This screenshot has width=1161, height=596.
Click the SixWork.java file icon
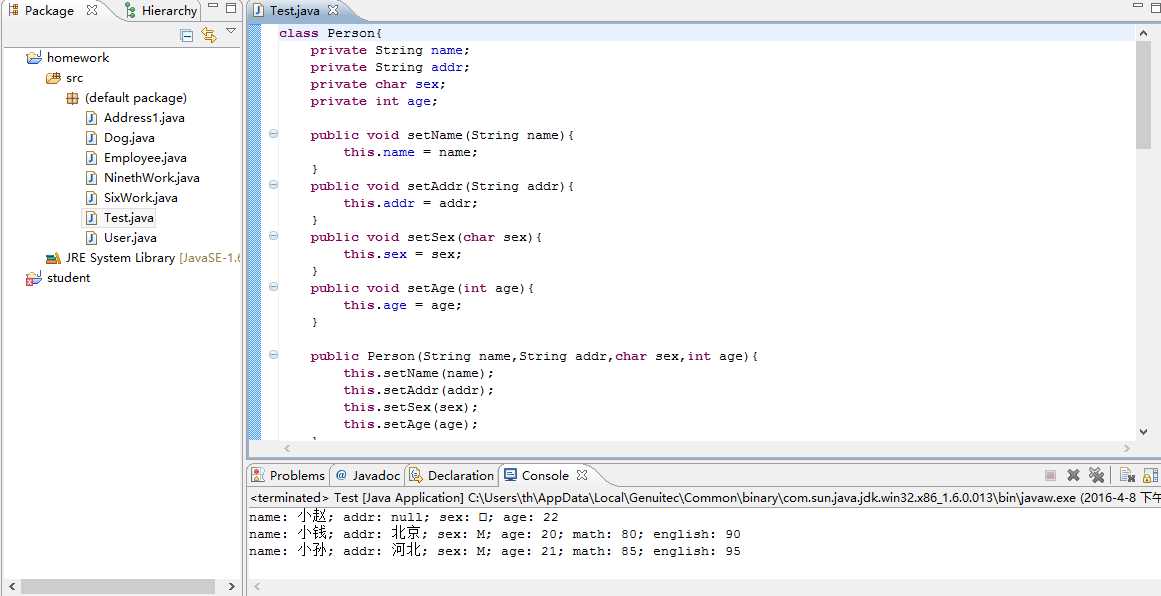click(91, 198)
